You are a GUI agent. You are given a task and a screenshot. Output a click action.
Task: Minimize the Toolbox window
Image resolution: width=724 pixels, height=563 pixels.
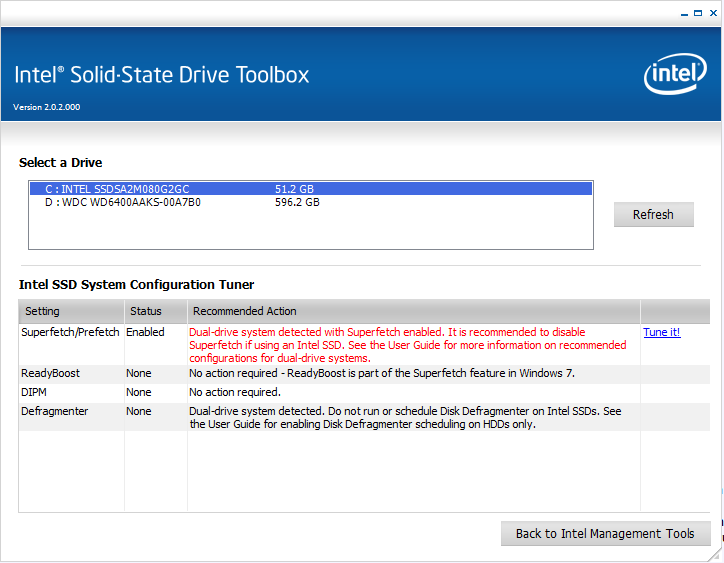[684, 13]
